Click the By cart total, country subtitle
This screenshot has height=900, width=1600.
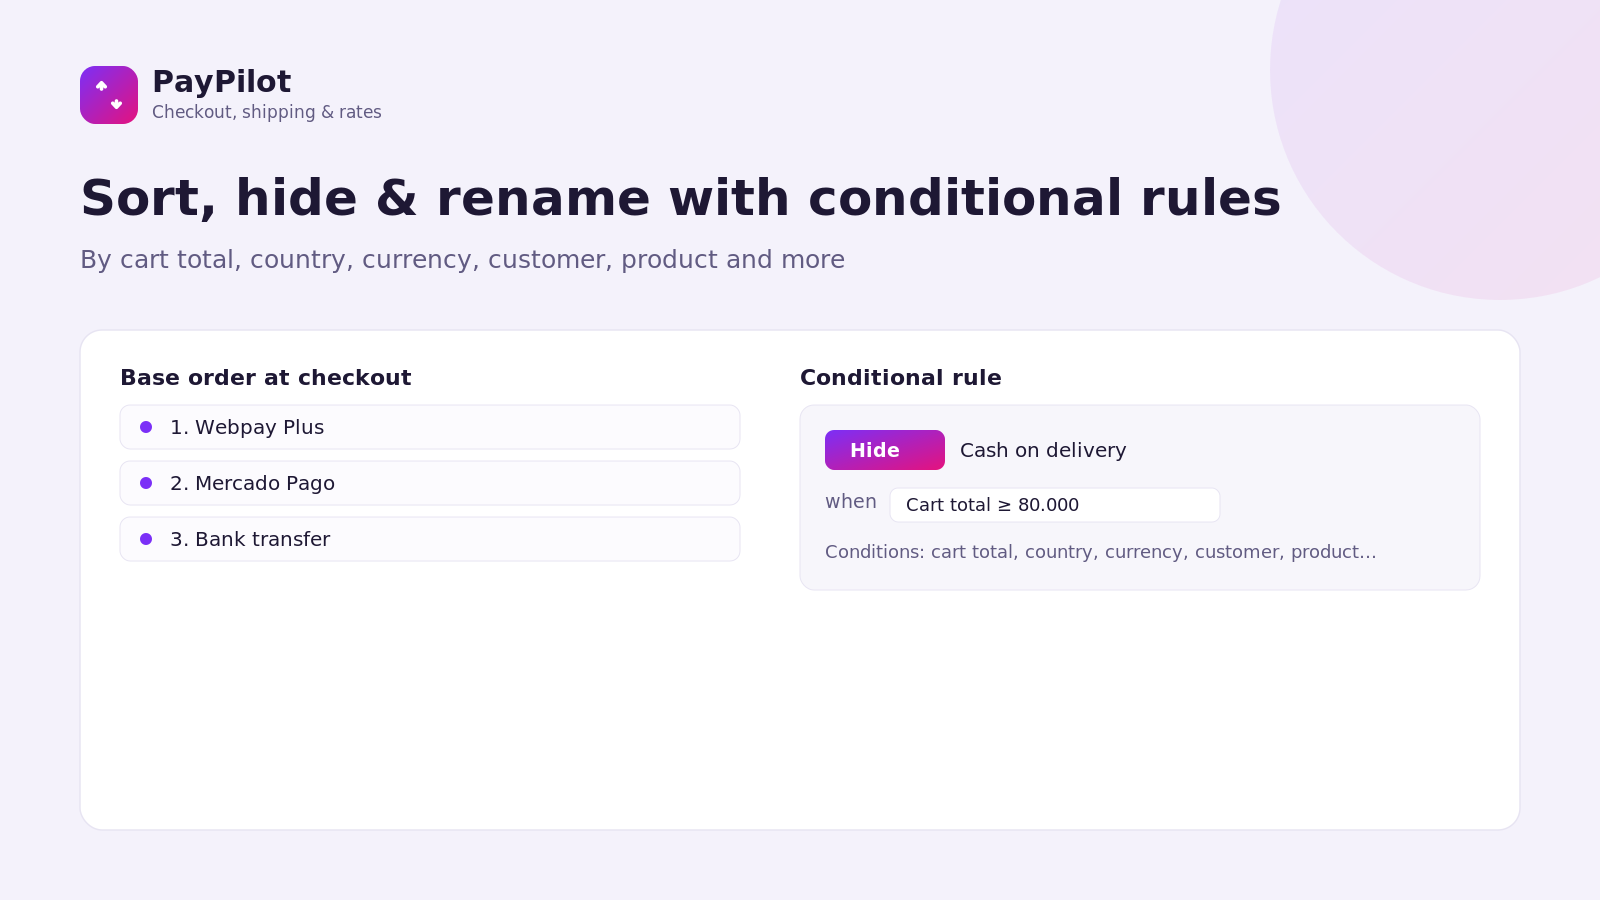pos(462,260)
